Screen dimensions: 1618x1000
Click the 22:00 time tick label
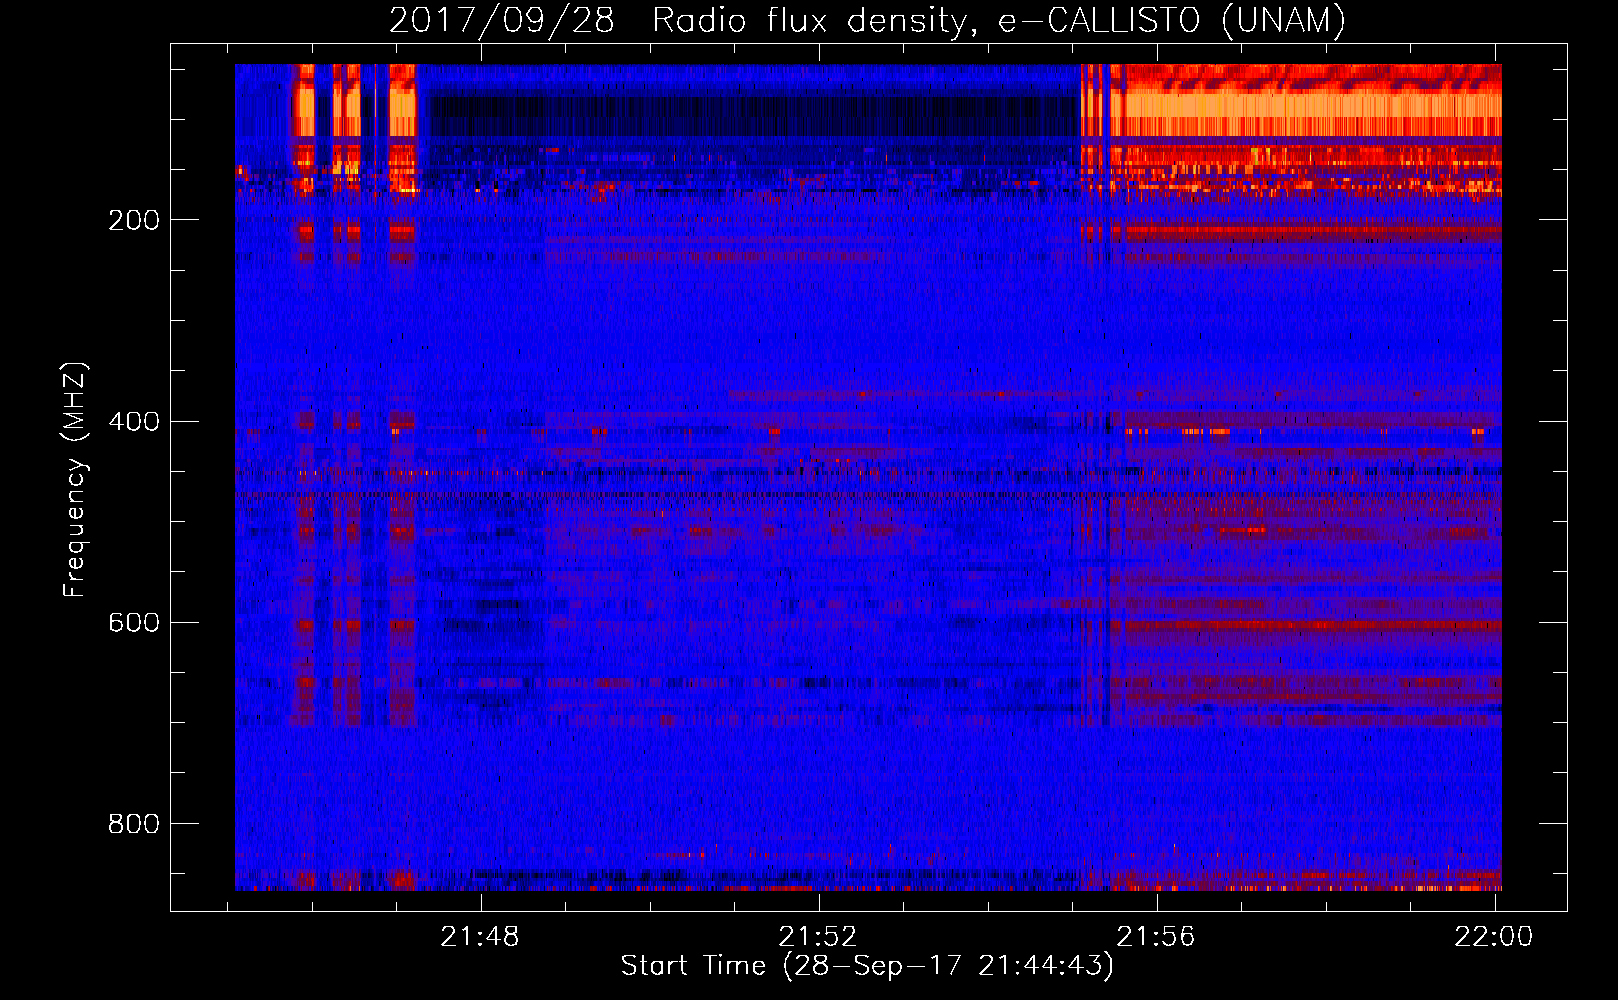tap(1493, 937)
